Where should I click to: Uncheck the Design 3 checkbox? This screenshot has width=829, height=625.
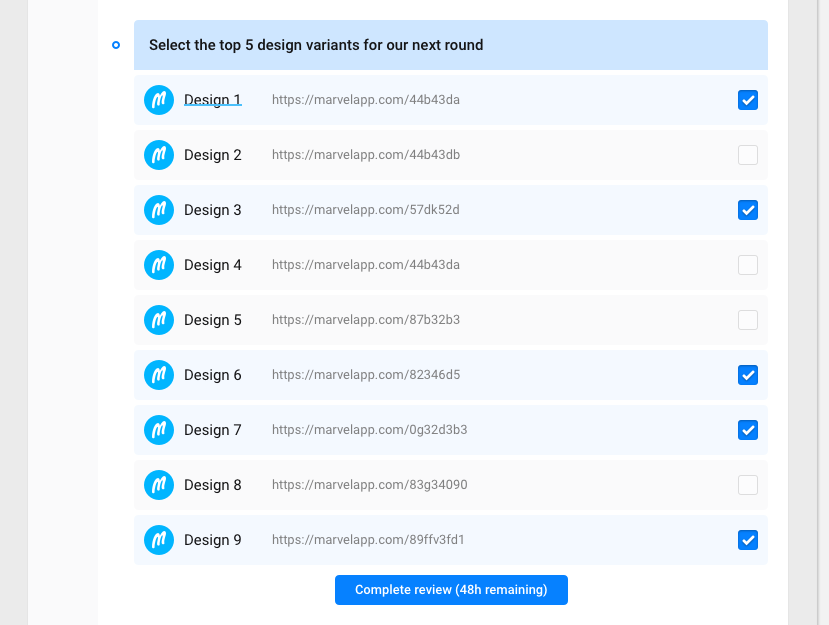(748, 210)
